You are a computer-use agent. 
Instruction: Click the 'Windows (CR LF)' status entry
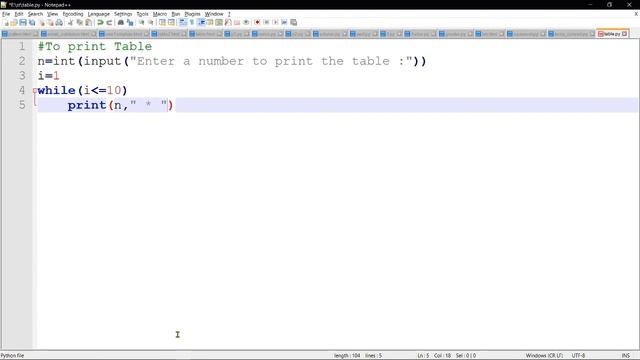click(x=544, y=356)
